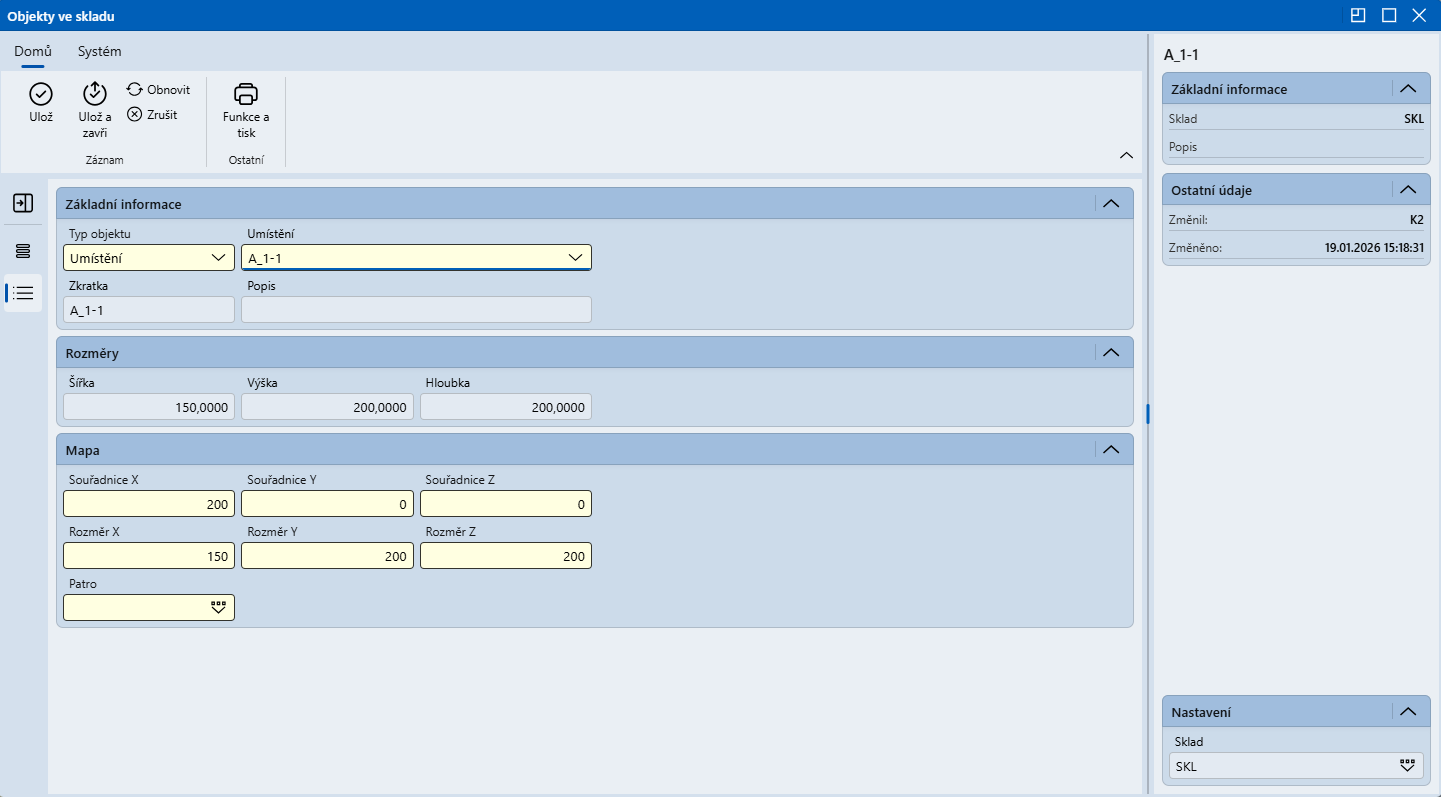Click the A_1-1 heading in right panel

pos(1181,54)
